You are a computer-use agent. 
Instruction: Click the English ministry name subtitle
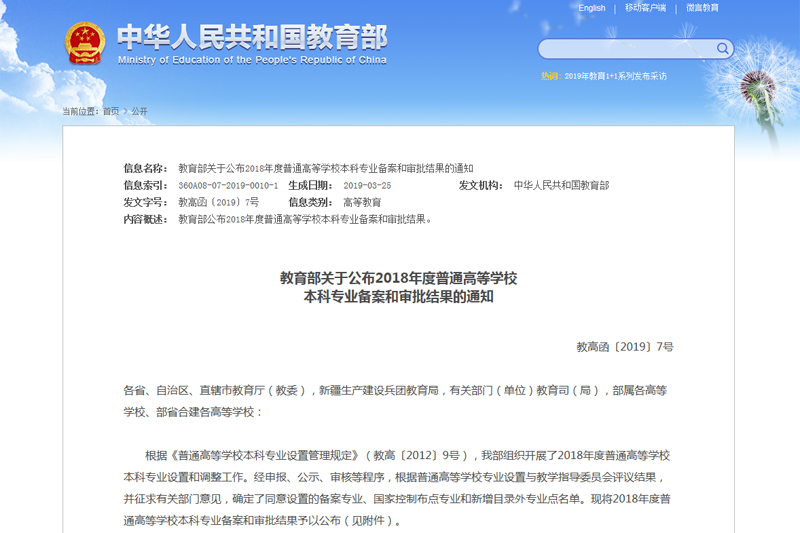pyautogui.click(x=252, y=60)
